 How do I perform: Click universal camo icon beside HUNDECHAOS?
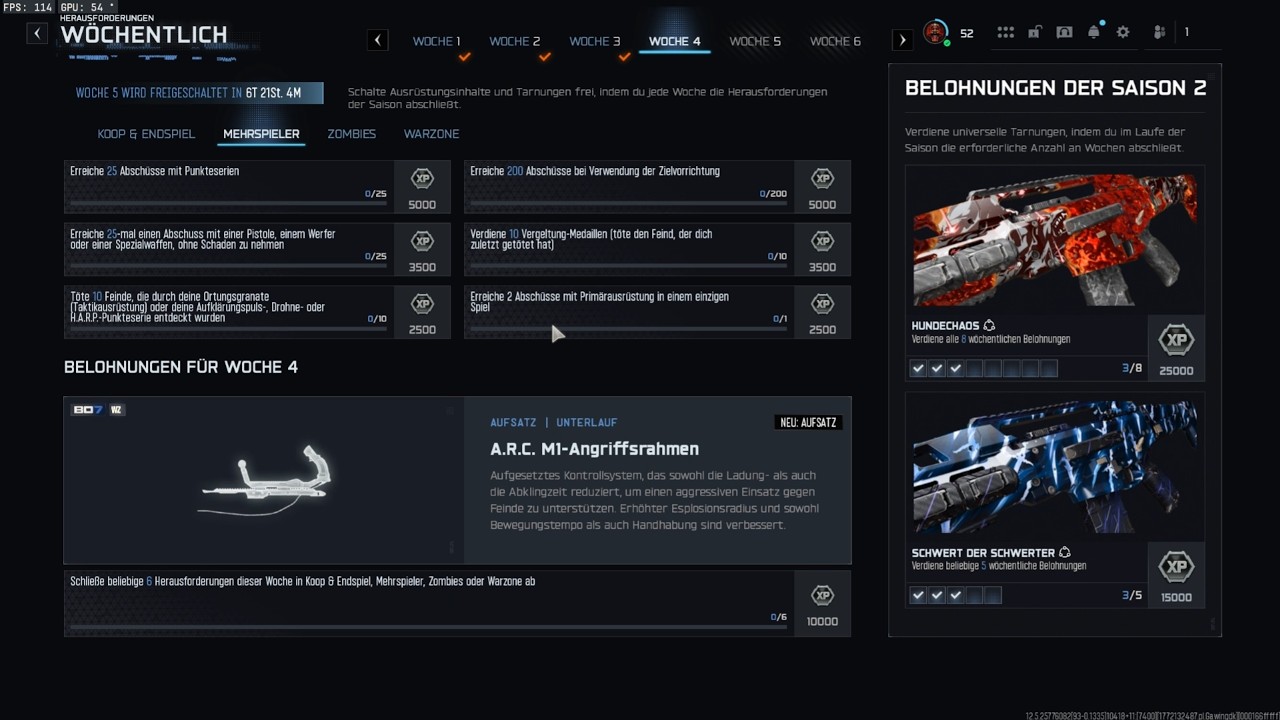coord(989,326)
